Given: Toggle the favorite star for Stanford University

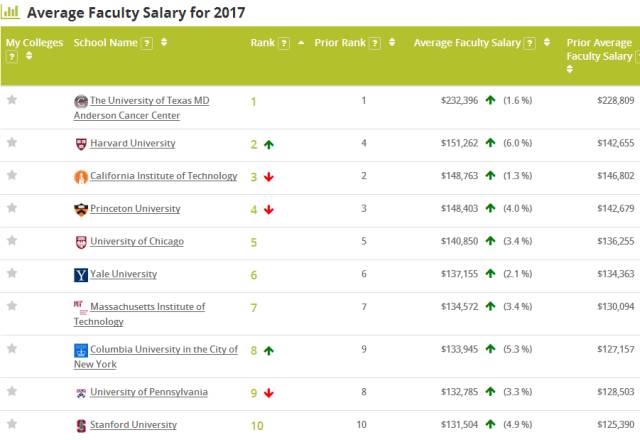Looking at the screenshot, I should point(12,424).
